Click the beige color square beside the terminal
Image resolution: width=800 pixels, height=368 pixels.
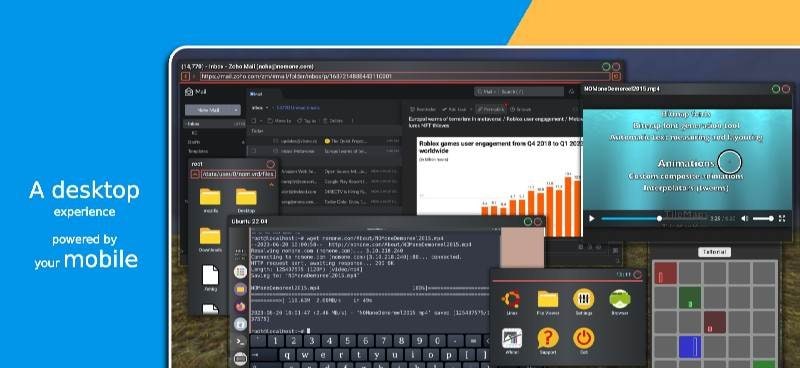pyautogui.click(x=522, y=248)
